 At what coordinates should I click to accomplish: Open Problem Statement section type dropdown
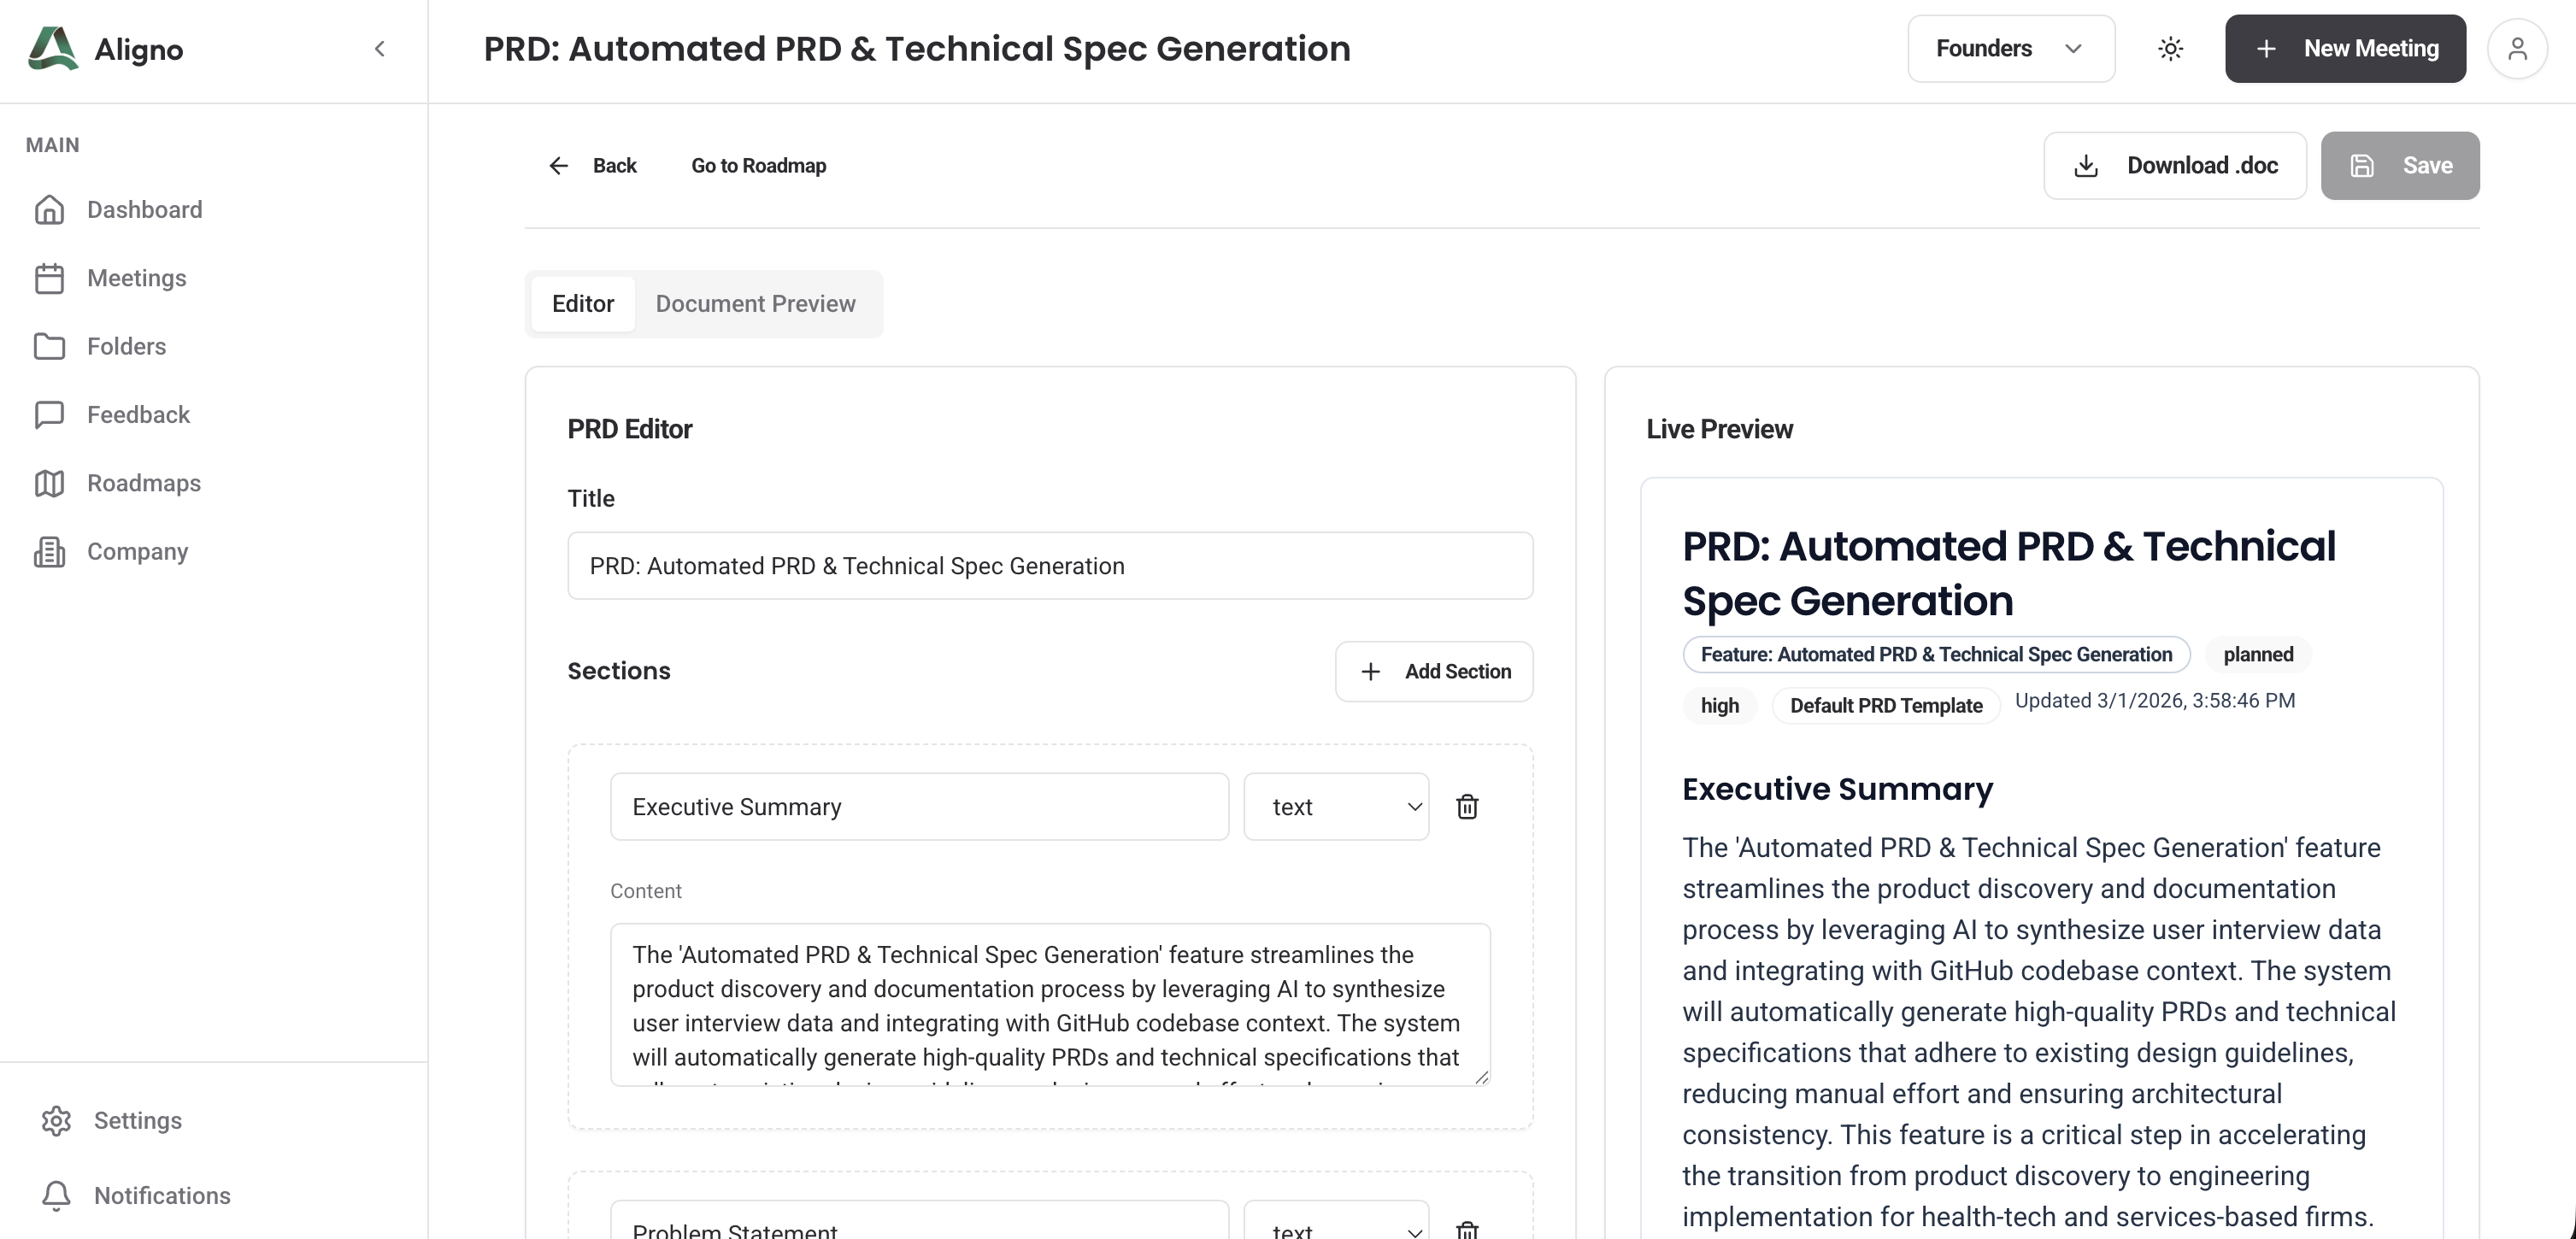(x=1336, y=1228)
